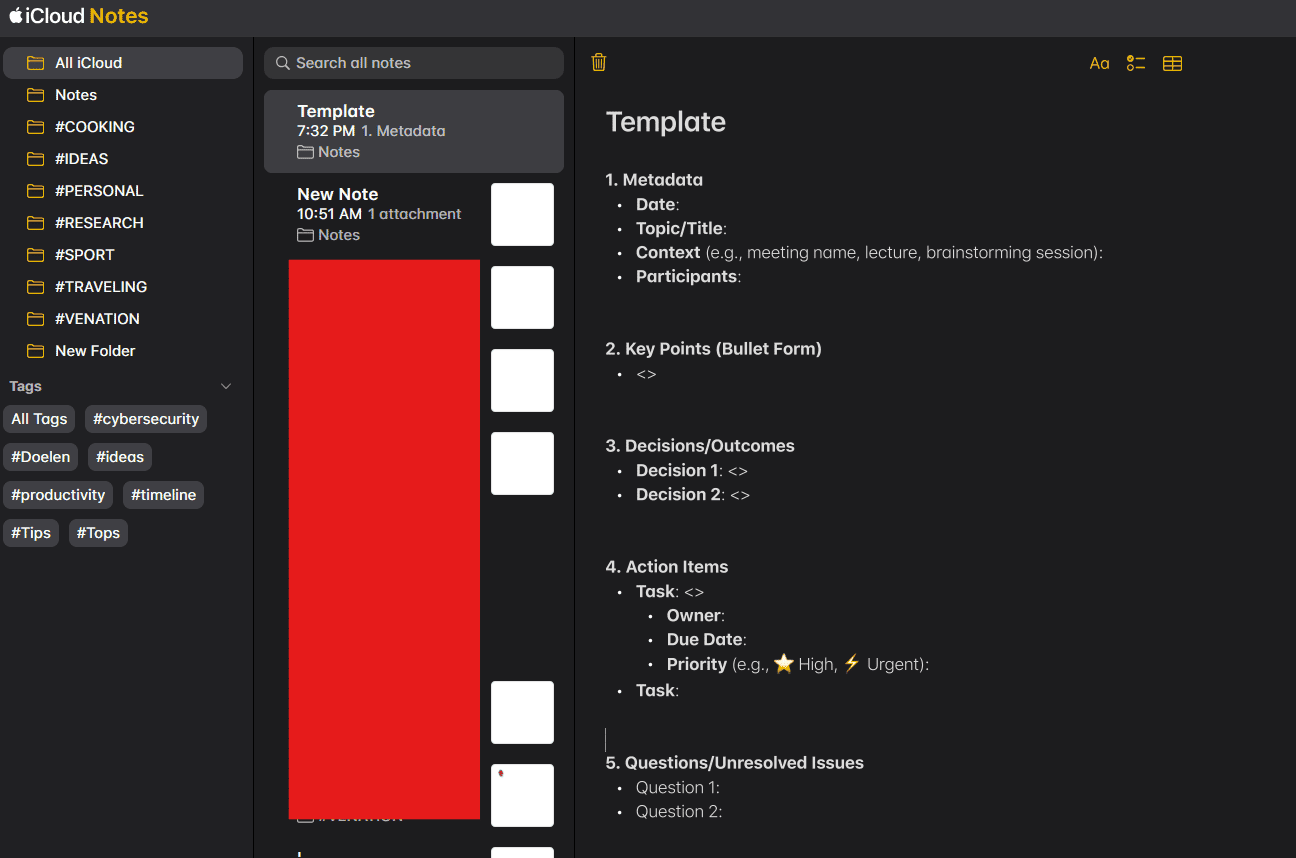Collapse the Tags section chevron
Image resolution: width=1296 pixels, height=858 pixels.
226,386
